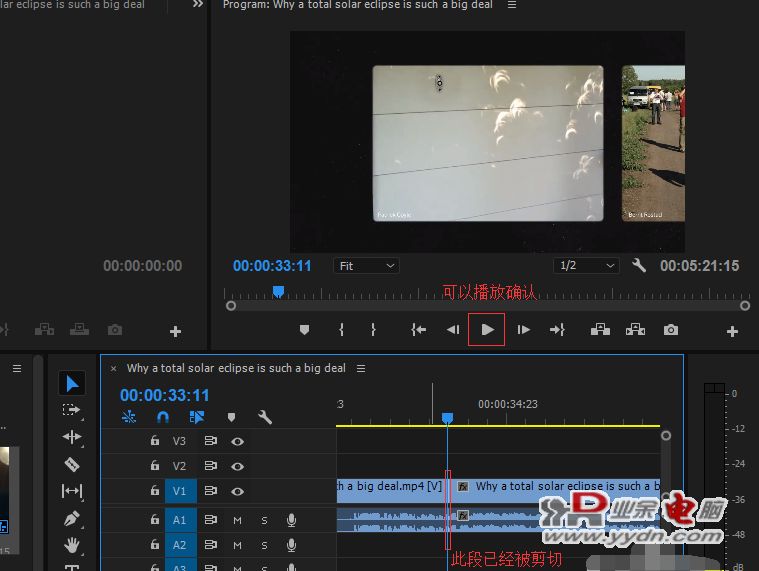This screenshot has width=759, height=571.
Task: Open Source monitor button editor plus
Action: 175,331
